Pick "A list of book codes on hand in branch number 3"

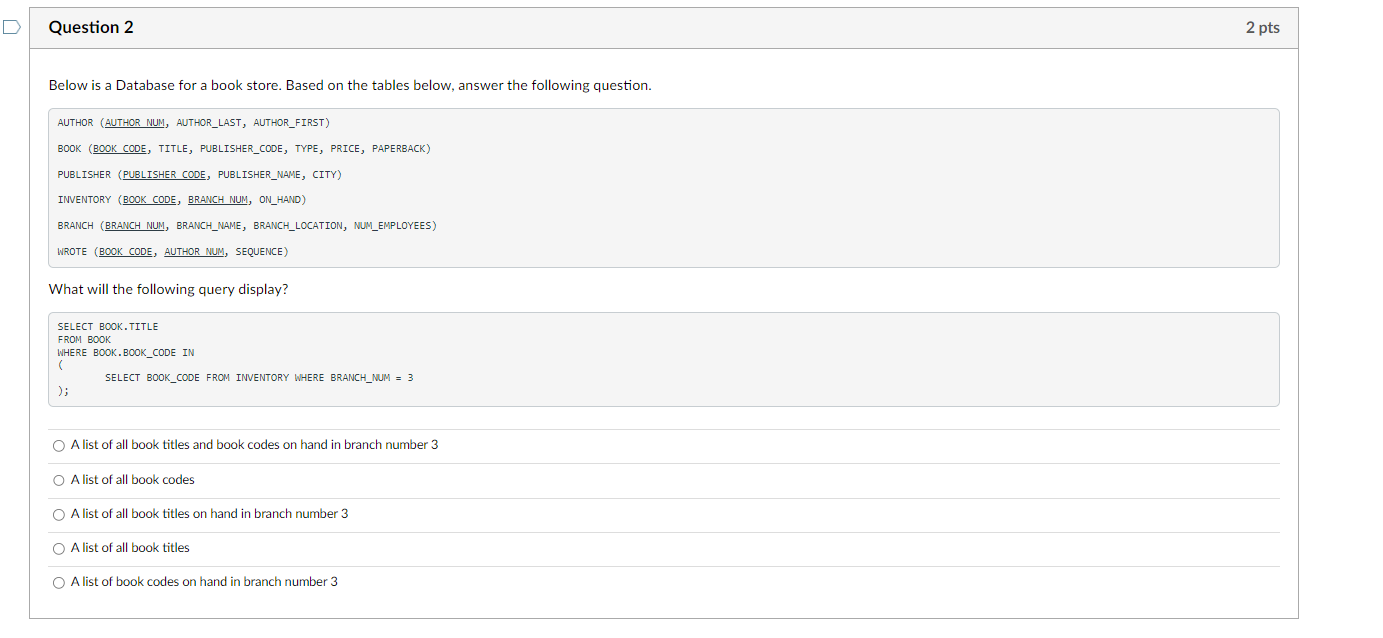(x=58, y=582)
